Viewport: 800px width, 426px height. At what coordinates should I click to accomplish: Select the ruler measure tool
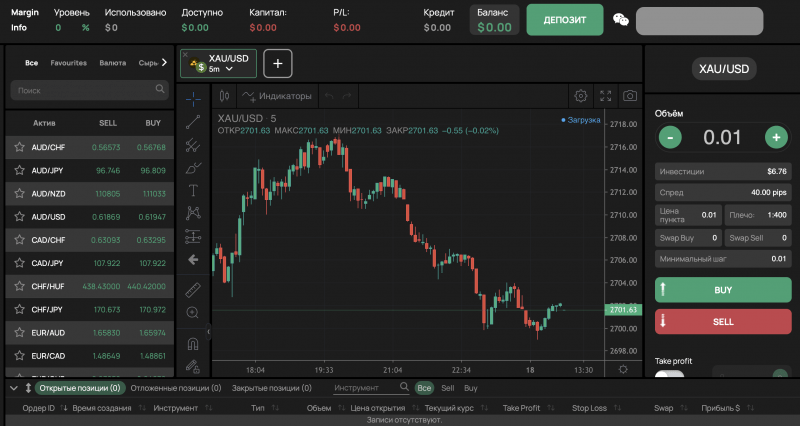(193, 290)
